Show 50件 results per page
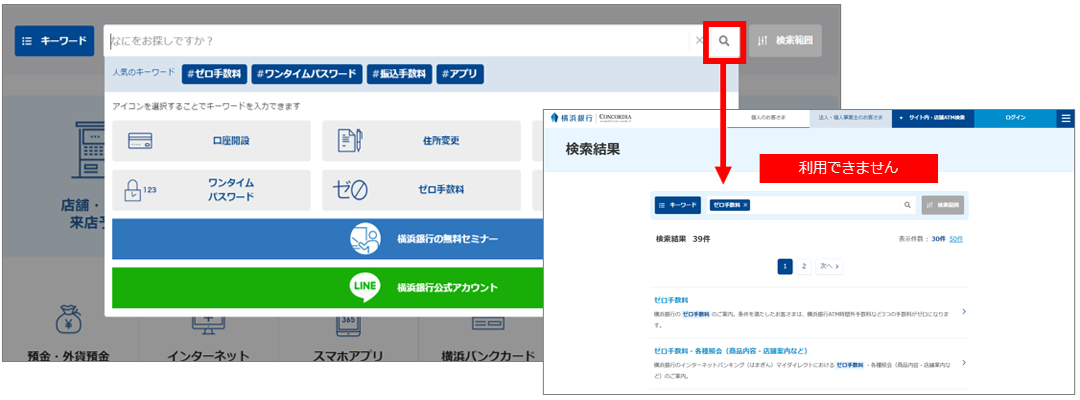1080x400 pixels. tap(956, 240)
